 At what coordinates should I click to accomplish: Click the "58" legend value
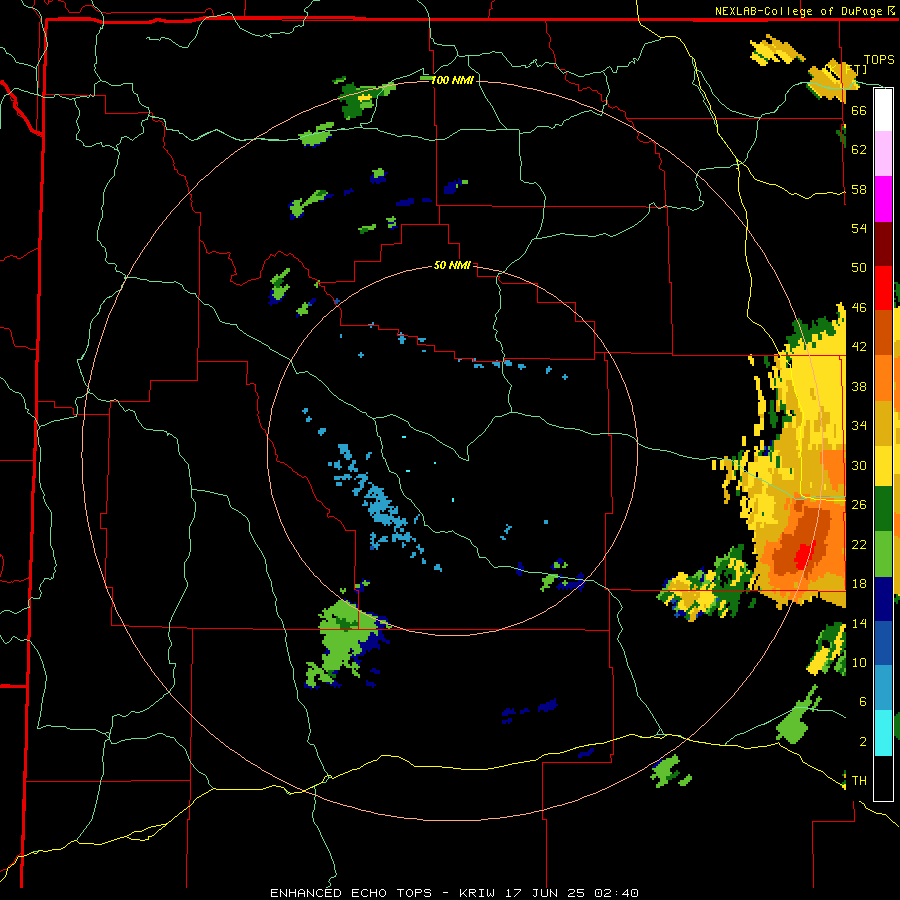click(x=859, y=189)
